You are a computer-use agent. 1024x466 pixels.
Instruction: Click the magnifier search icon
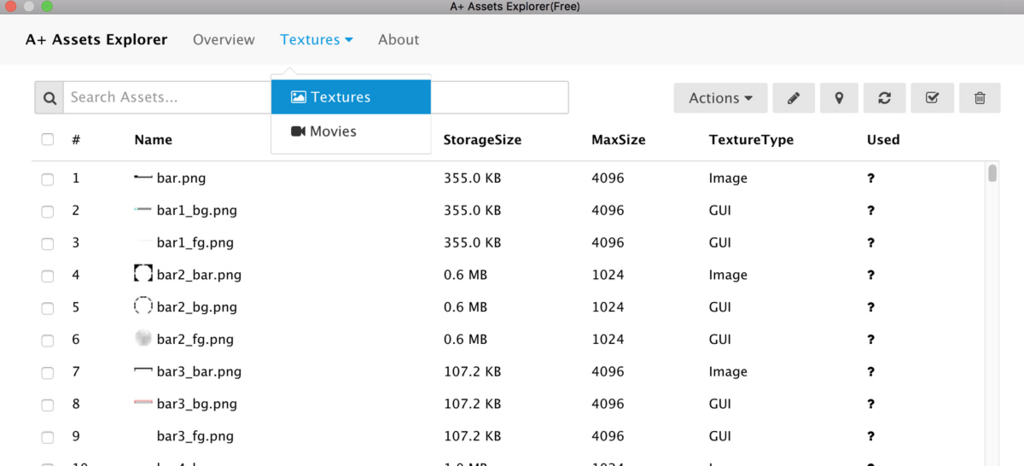coord(49,98)
